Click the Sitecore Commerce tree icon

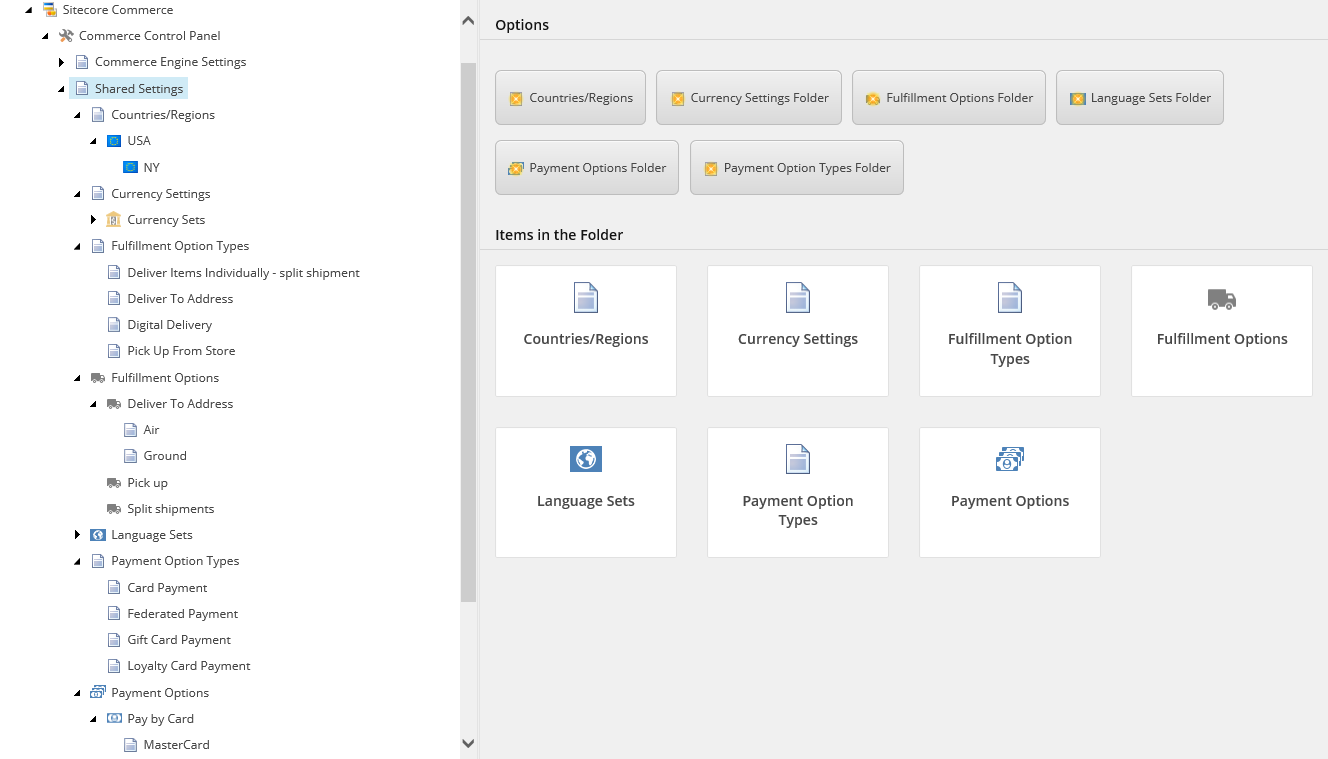tap(50, 10)
